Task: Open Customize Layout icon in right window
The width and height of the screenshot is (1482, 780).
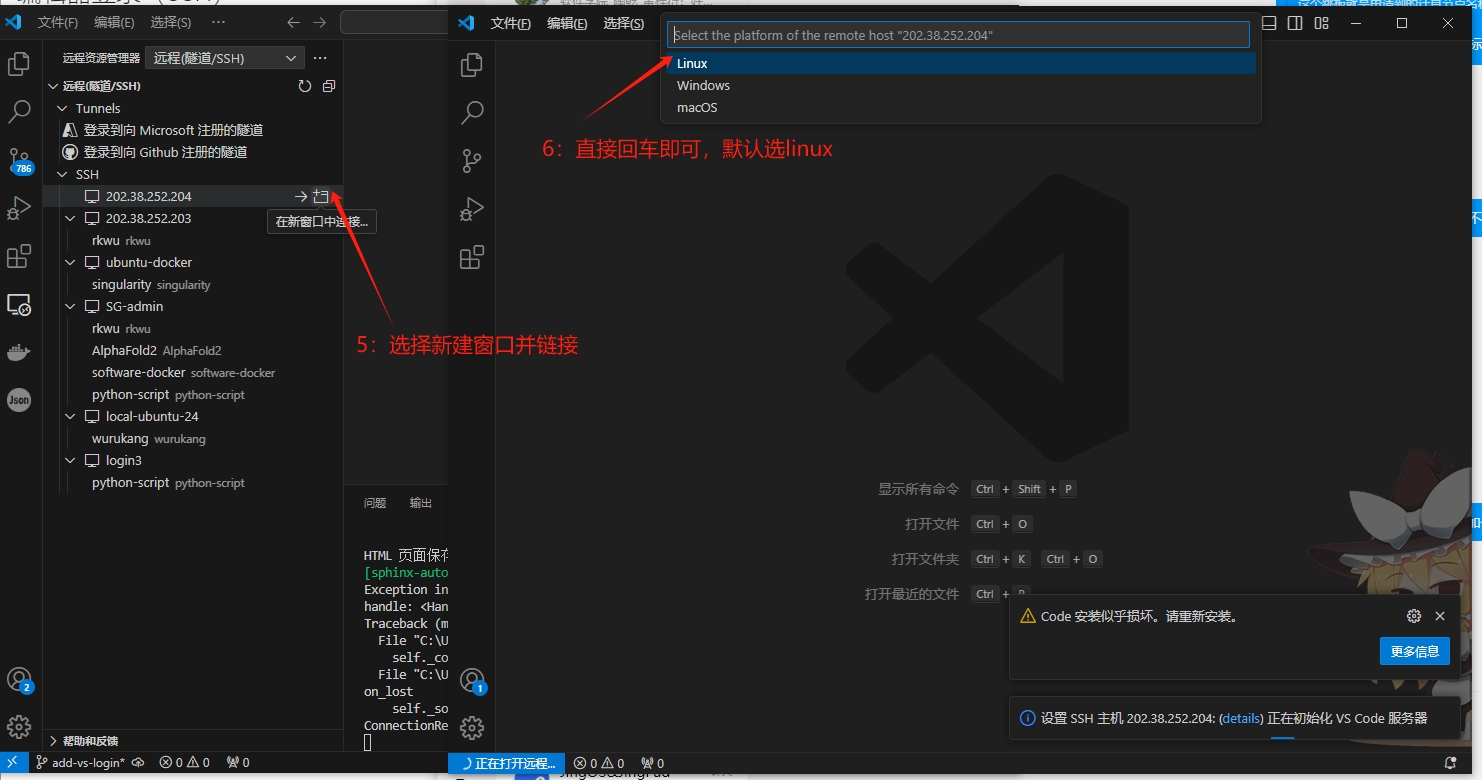Action: pos(1322,23)
